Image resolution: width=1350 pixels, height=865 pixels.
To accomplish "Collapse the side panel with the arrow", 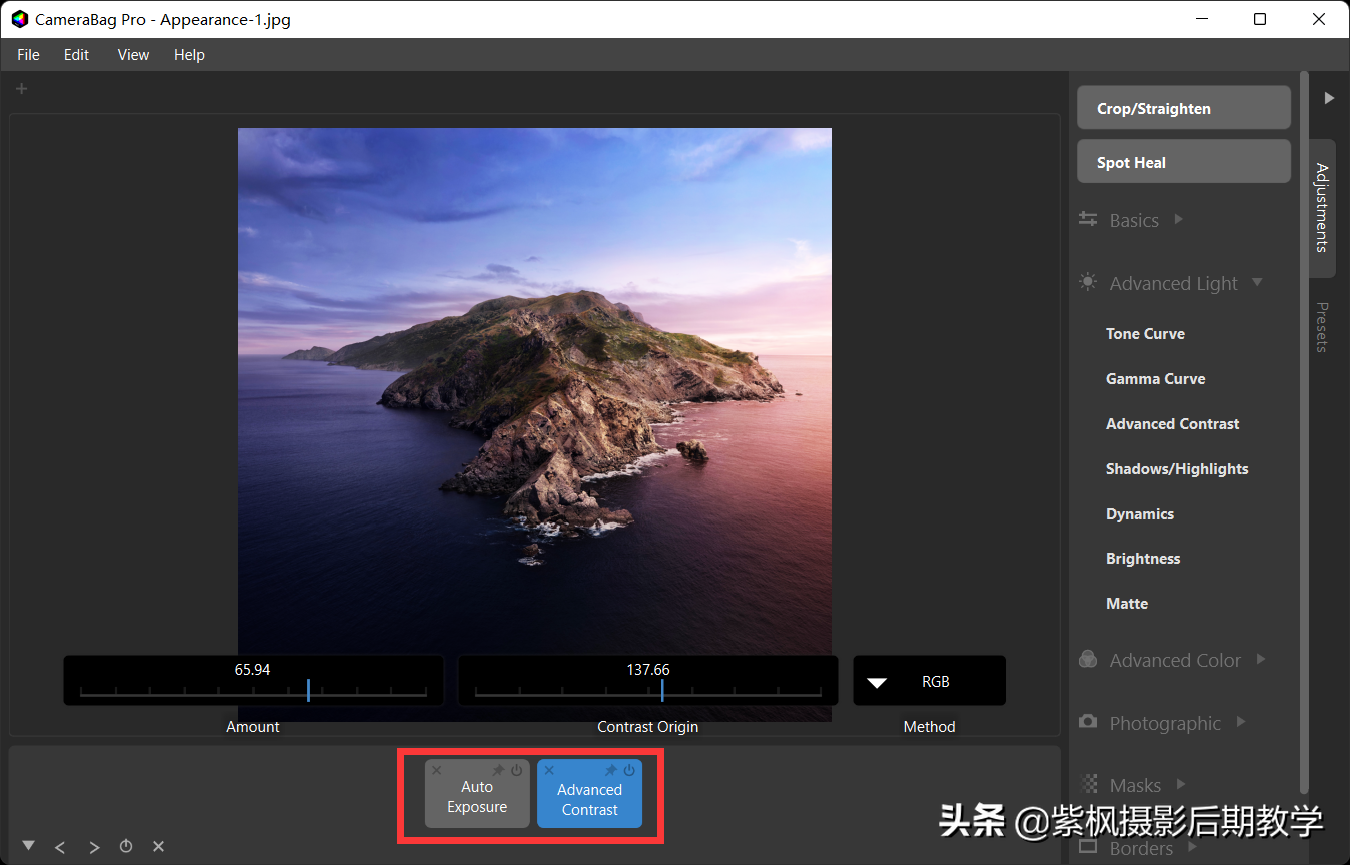I will 1329,98.
